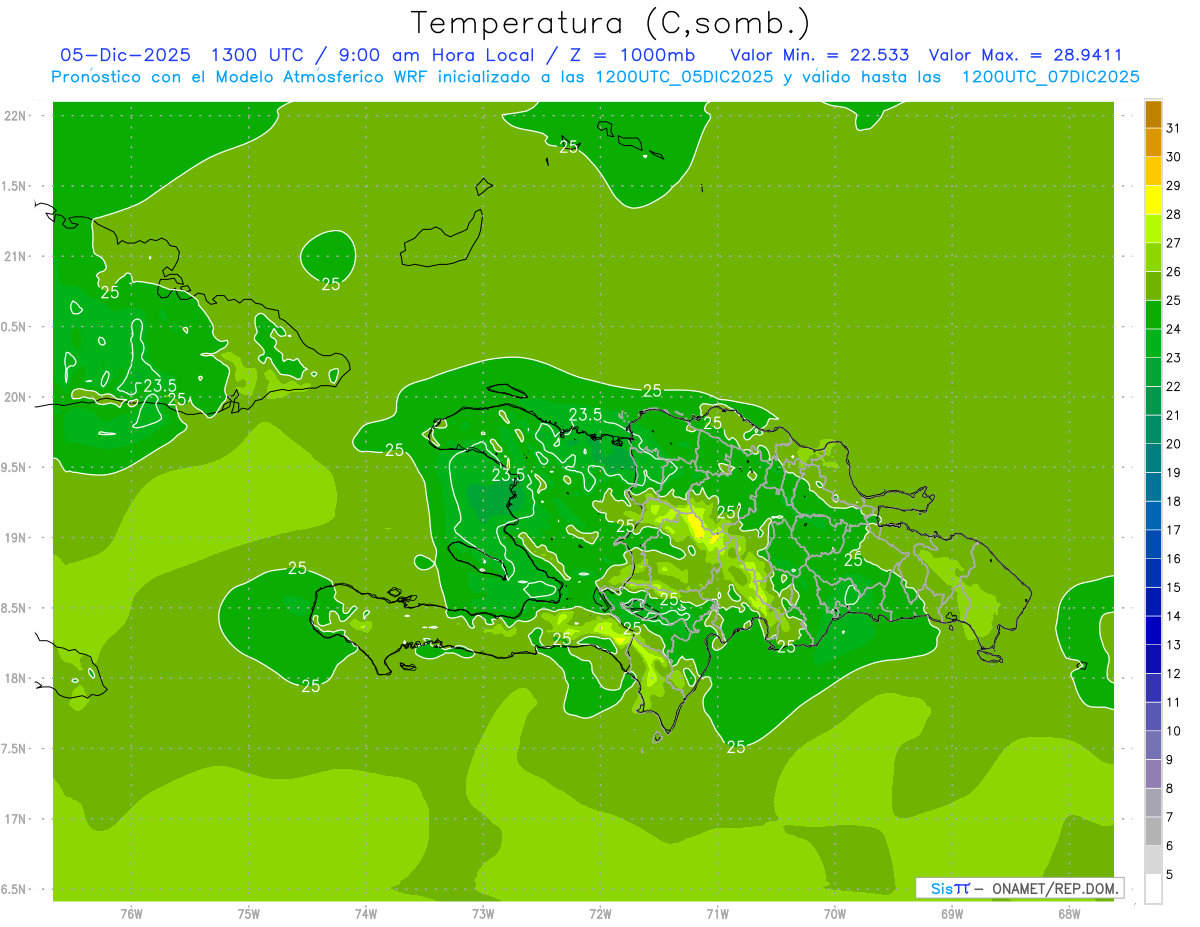Image resolution: width=1200 pixels, height=927 pixels.
Task: Click the purple legend band between 9 and 10
Action: tap(1153, 746)
